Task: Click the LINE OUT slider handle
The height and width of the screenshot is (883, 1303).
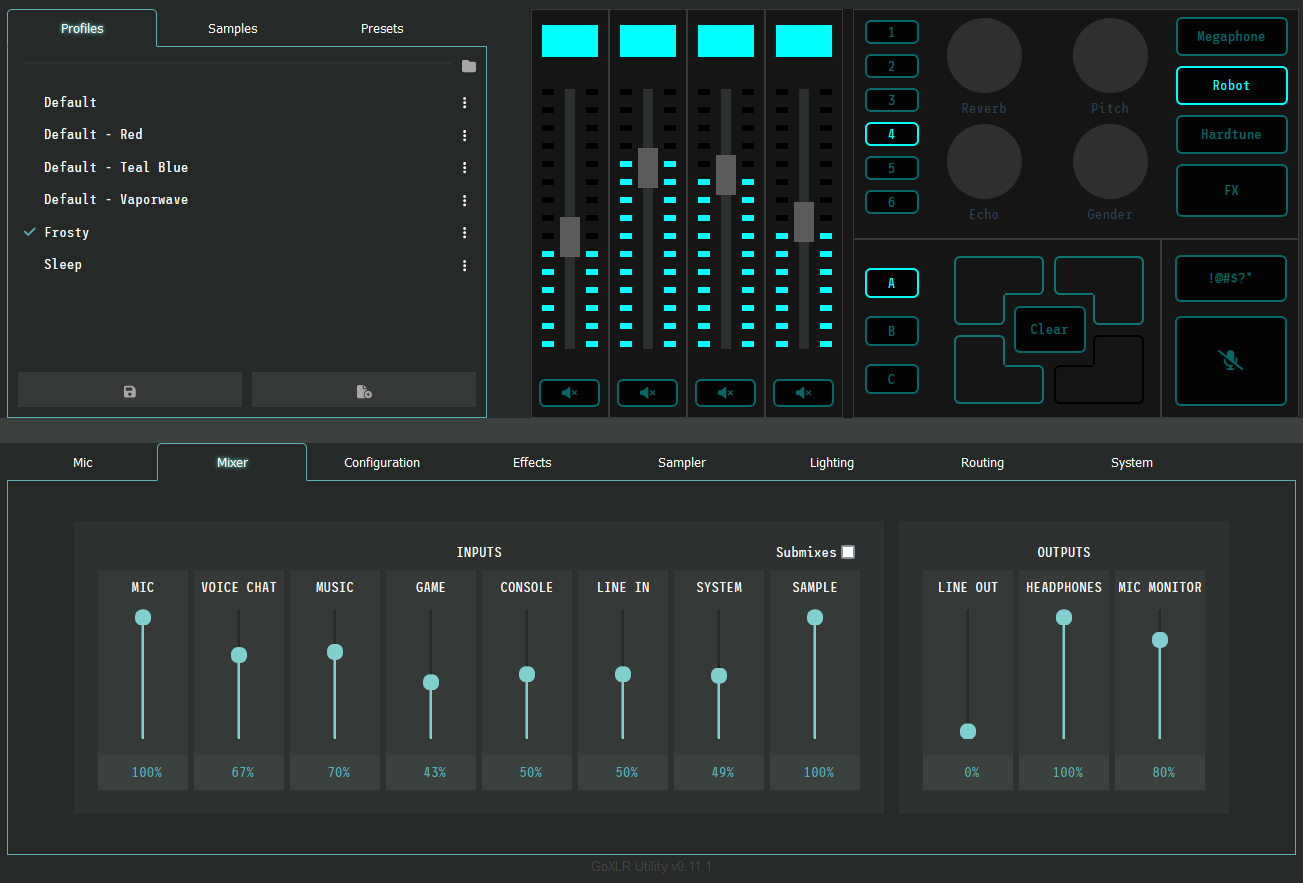Action: click(968, 731)
